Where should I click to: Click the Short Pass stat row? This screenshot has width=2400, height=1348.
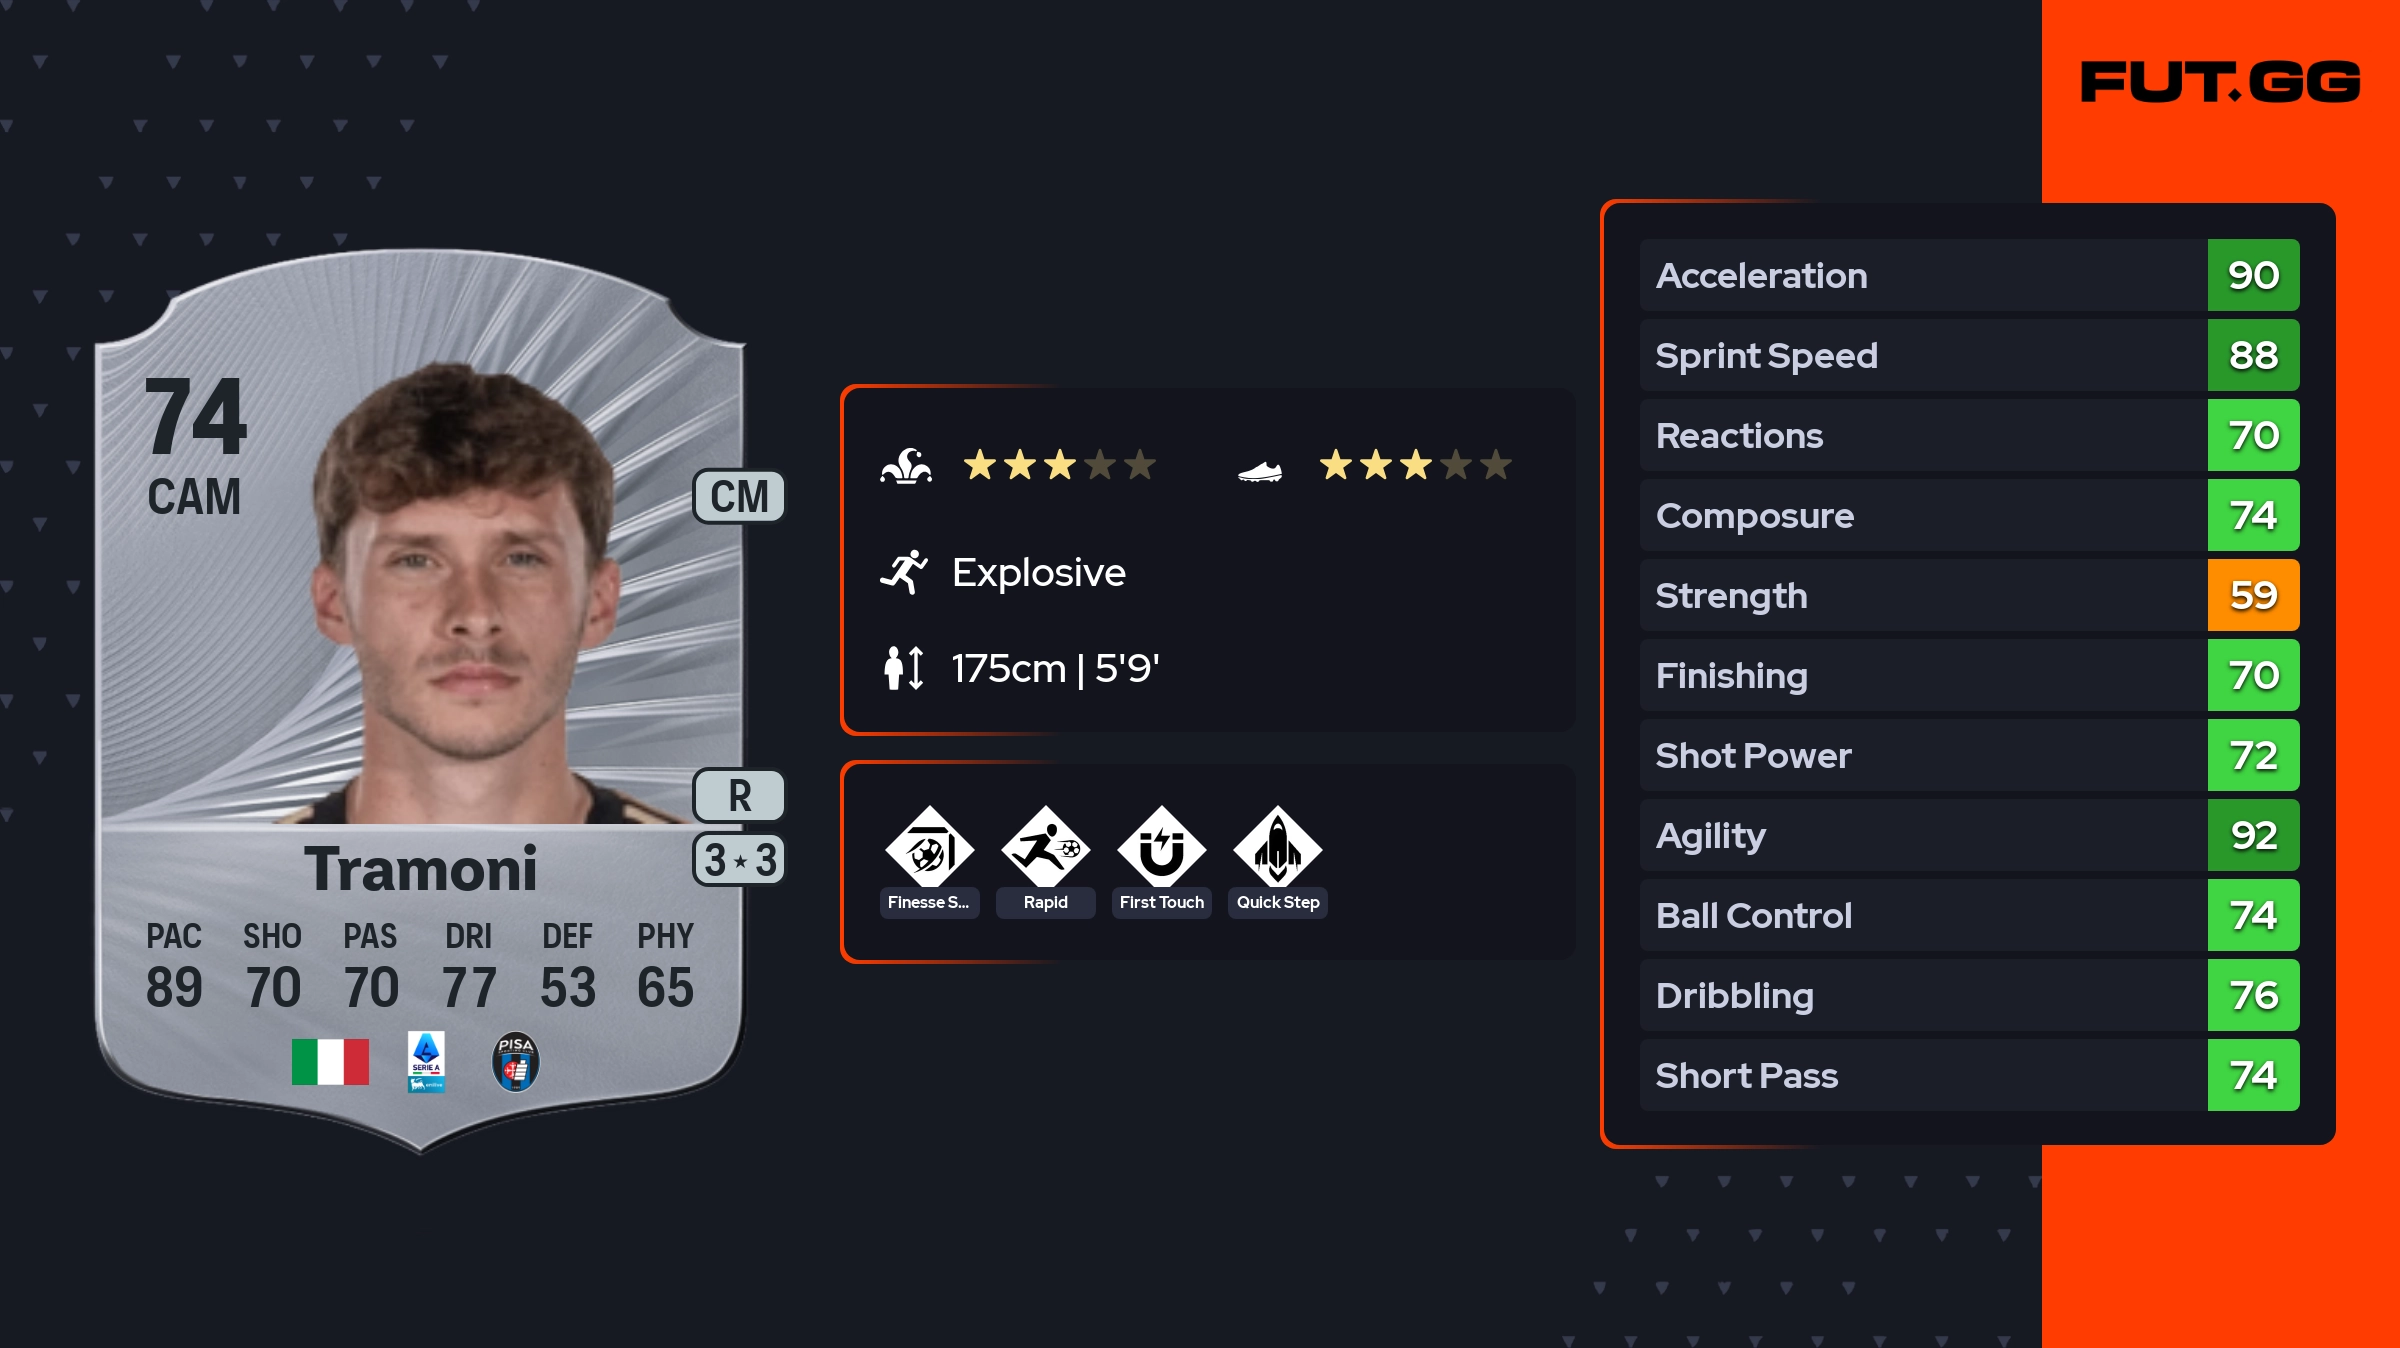click(1922, 1075)
